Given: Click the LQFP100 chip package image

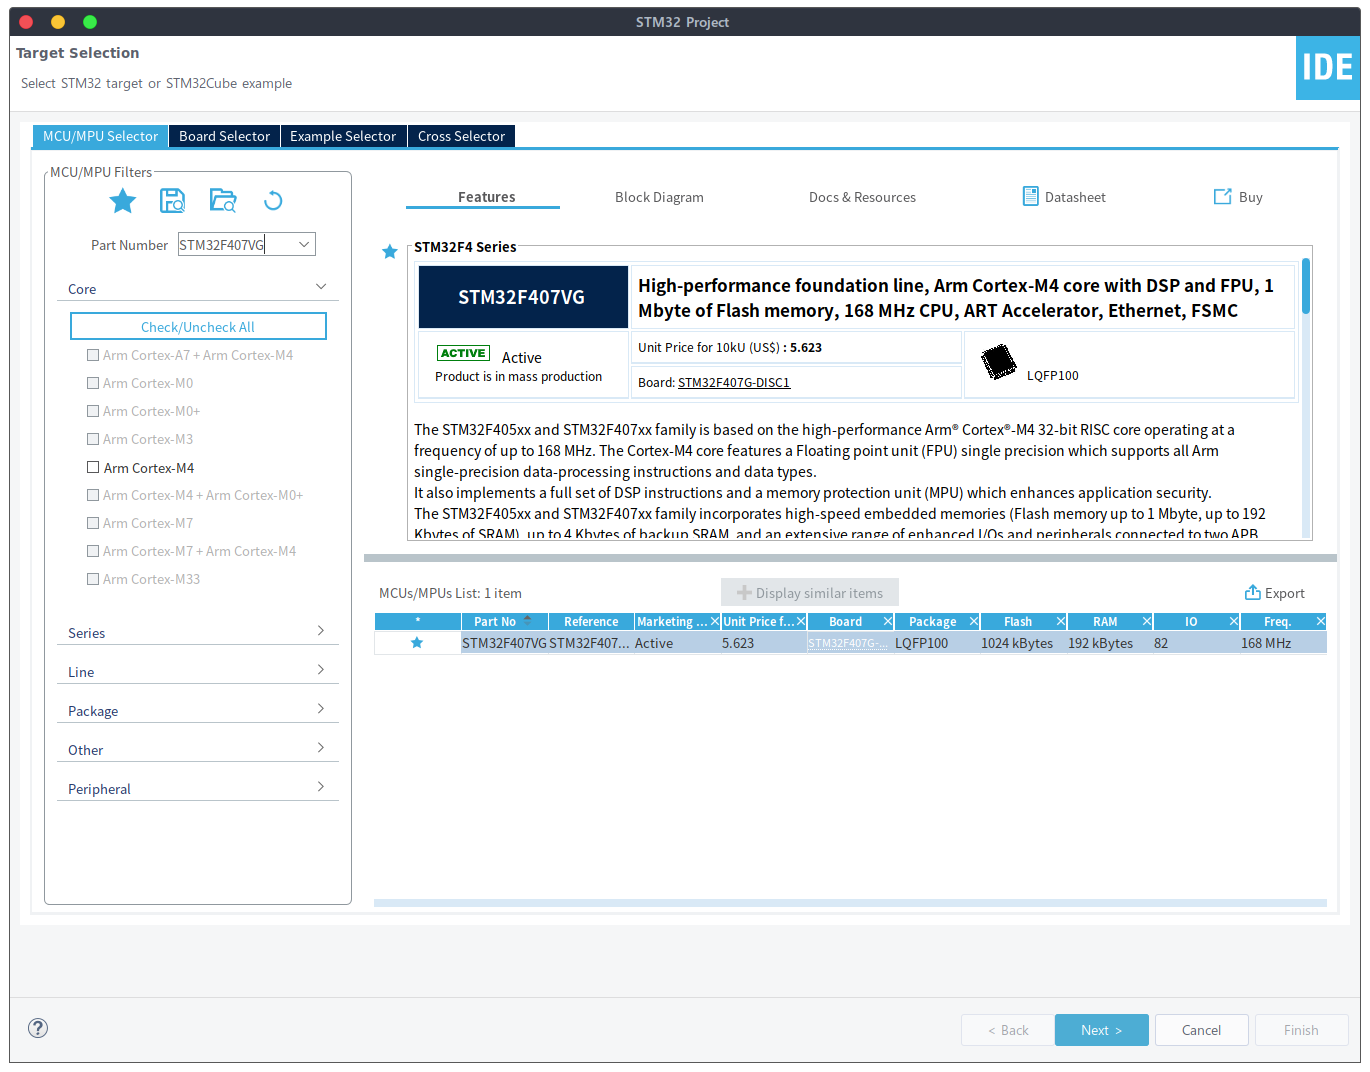Looking at the screenshot, I should tap(998, 362).
